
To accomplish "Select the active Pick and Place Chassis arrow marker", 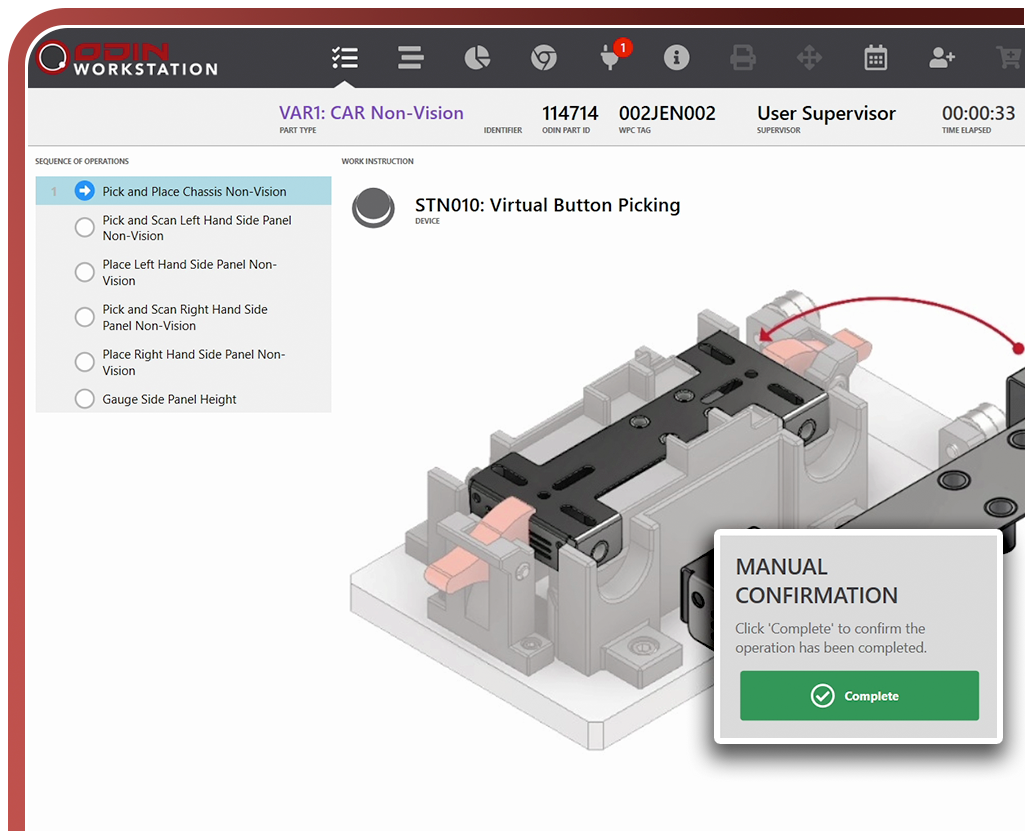I will click(x=84, y=191).
